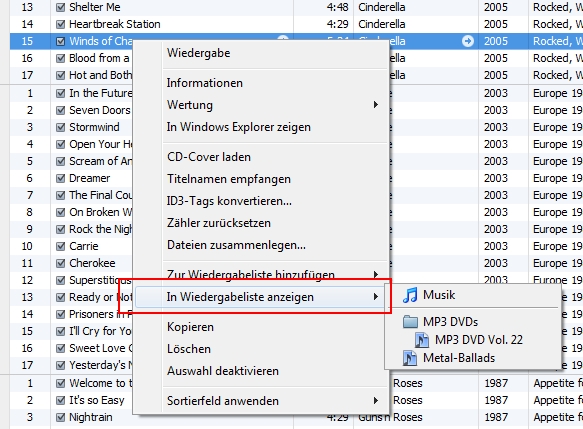583x429 pixels.
Task: Select Löschen from the context menu
Action: (x=189, y=349)
